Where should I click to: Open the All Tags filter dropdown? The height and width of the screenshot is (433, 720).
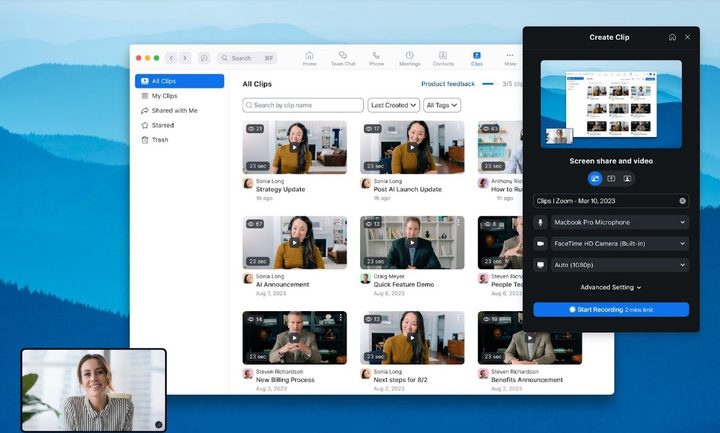click(x=441, y=105)
